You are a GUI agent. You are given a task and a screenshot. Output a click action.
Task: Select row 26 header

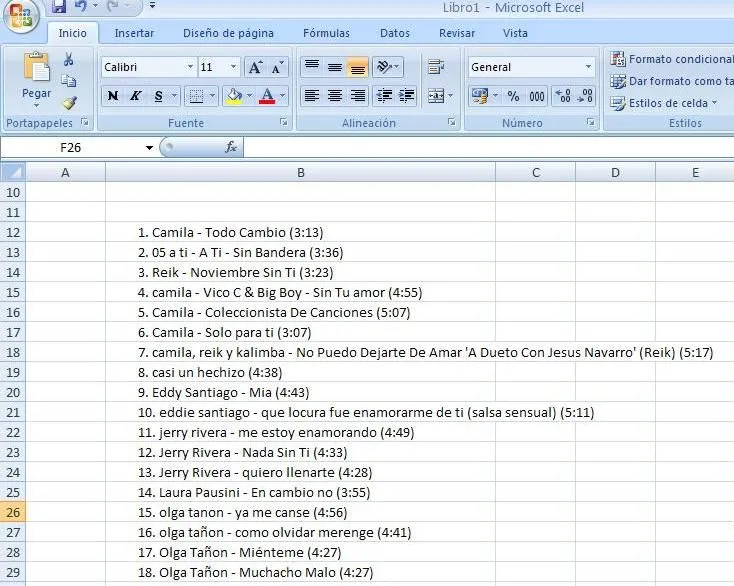coord(13,512)
